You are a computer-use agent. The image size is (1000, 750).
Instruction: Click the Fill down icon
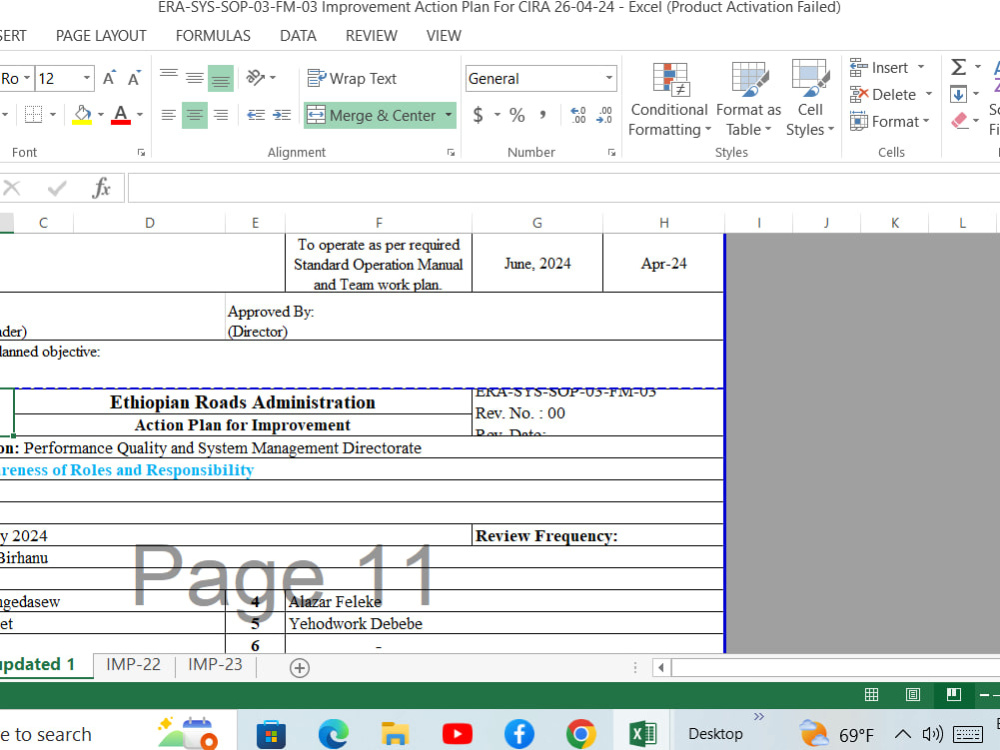958,94
